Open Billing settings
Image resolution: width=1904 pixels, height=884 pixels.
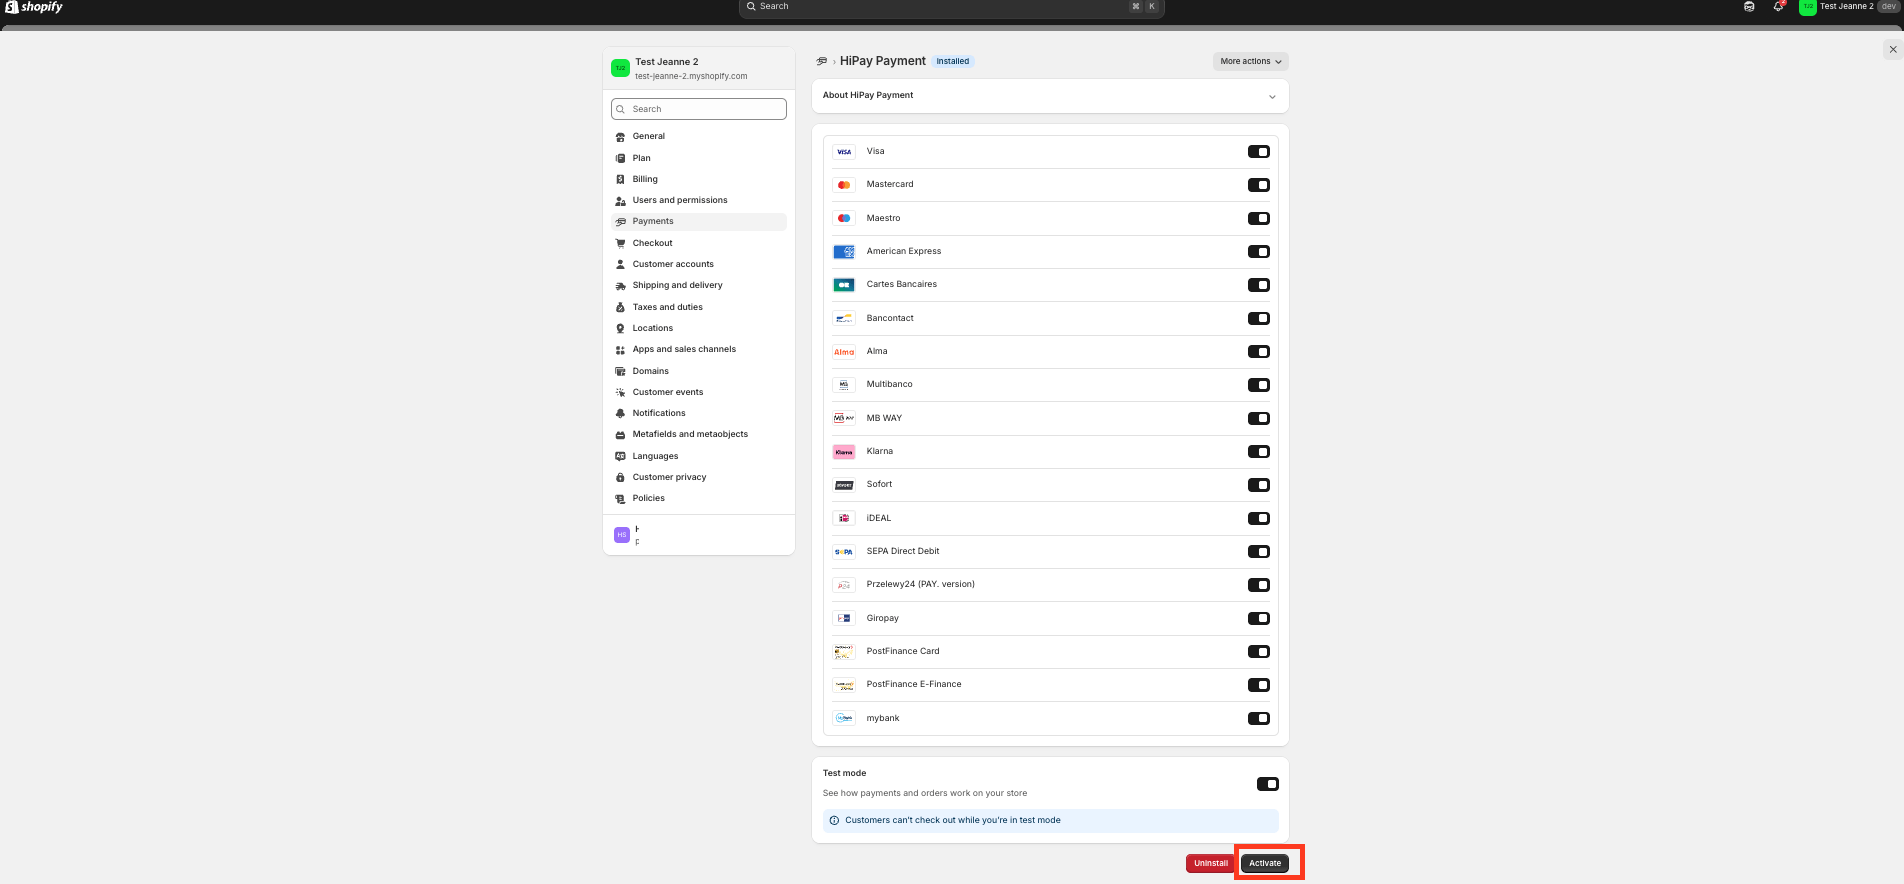pyautogui.click(x=699, y=179)
